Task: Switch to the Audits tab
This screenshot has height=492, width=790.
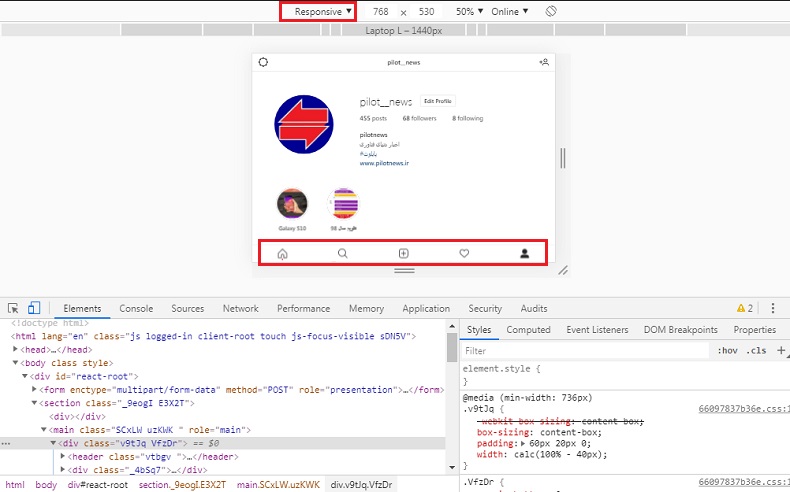Action: click(x=534, y=308)
